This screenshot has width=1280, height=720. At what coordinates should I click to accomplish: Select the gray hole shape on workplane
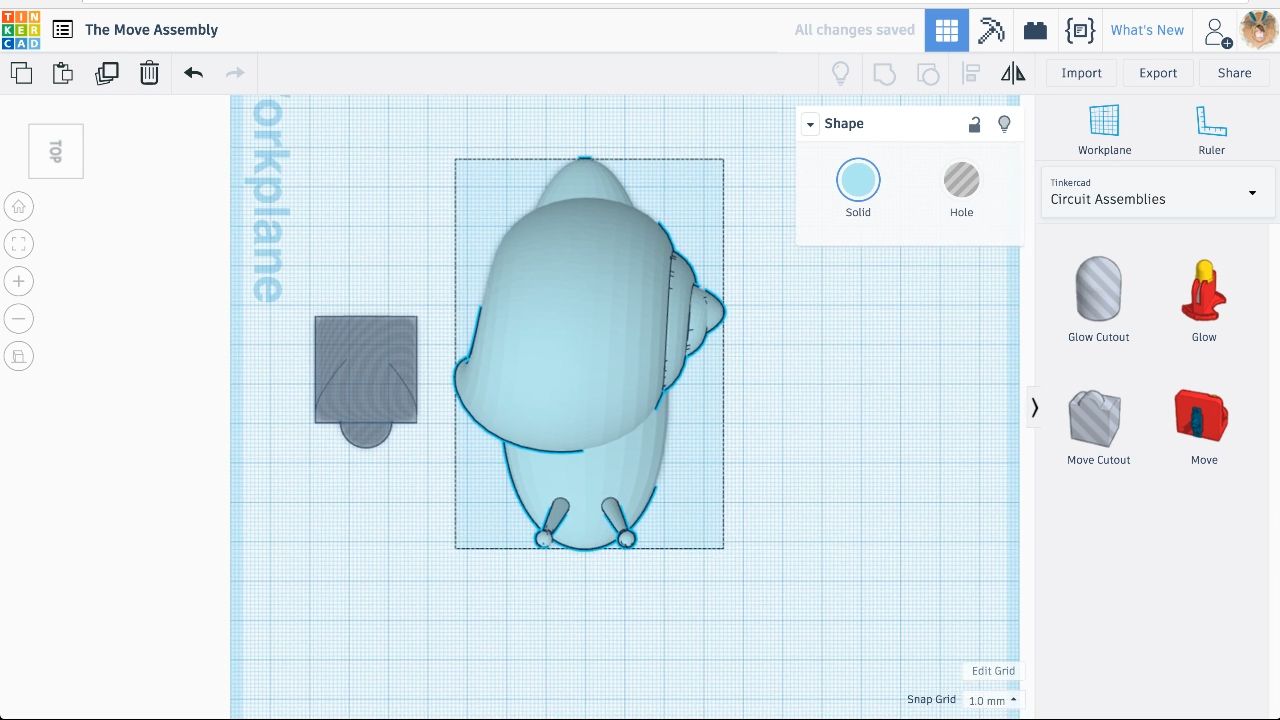click(x=366, y=380)
